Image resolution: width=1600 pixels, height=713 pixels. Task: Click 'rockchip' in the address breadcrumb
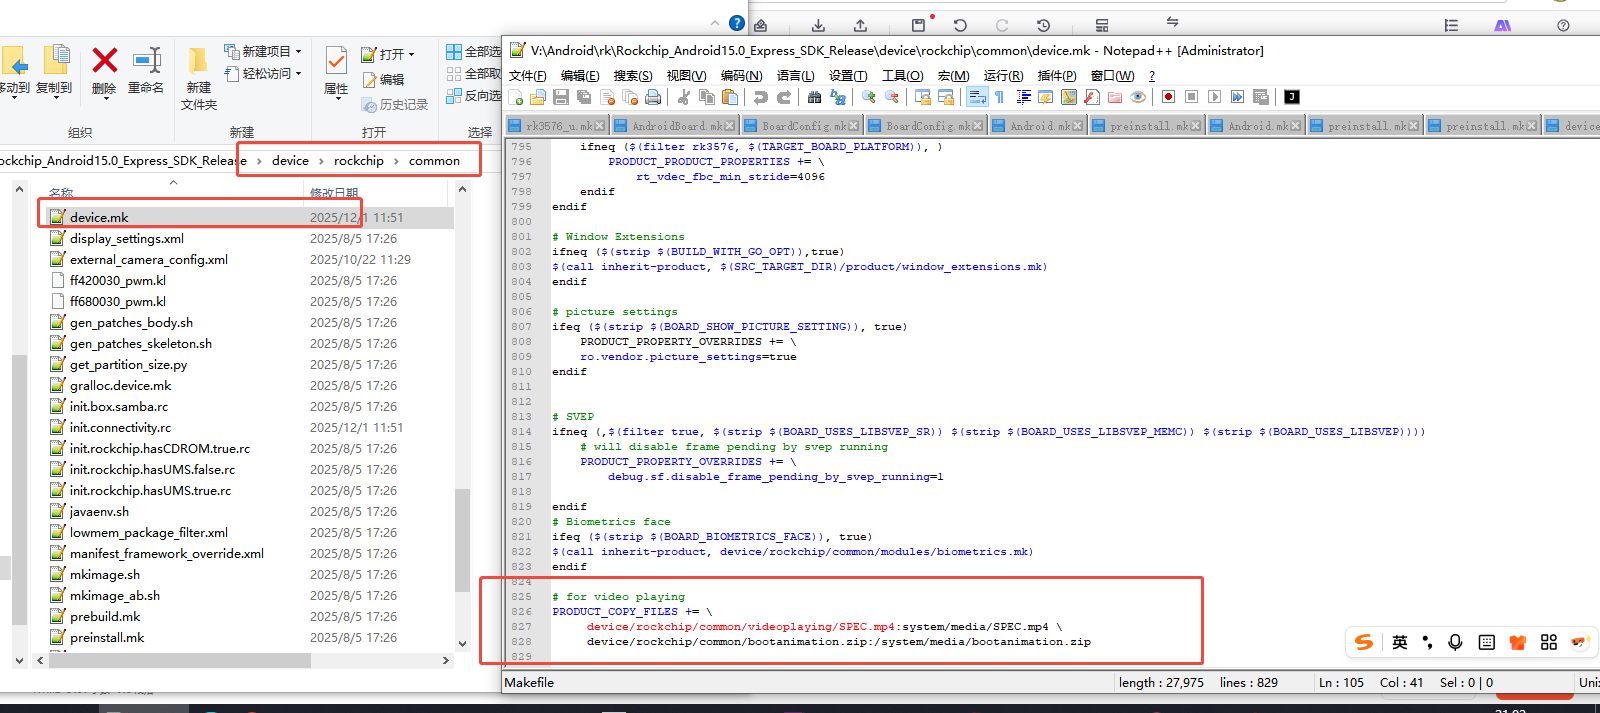359,161
